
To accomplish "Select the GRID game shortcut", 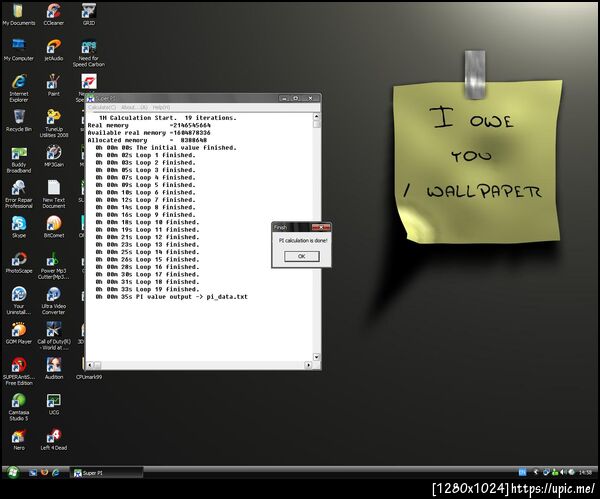I will 89,15.
